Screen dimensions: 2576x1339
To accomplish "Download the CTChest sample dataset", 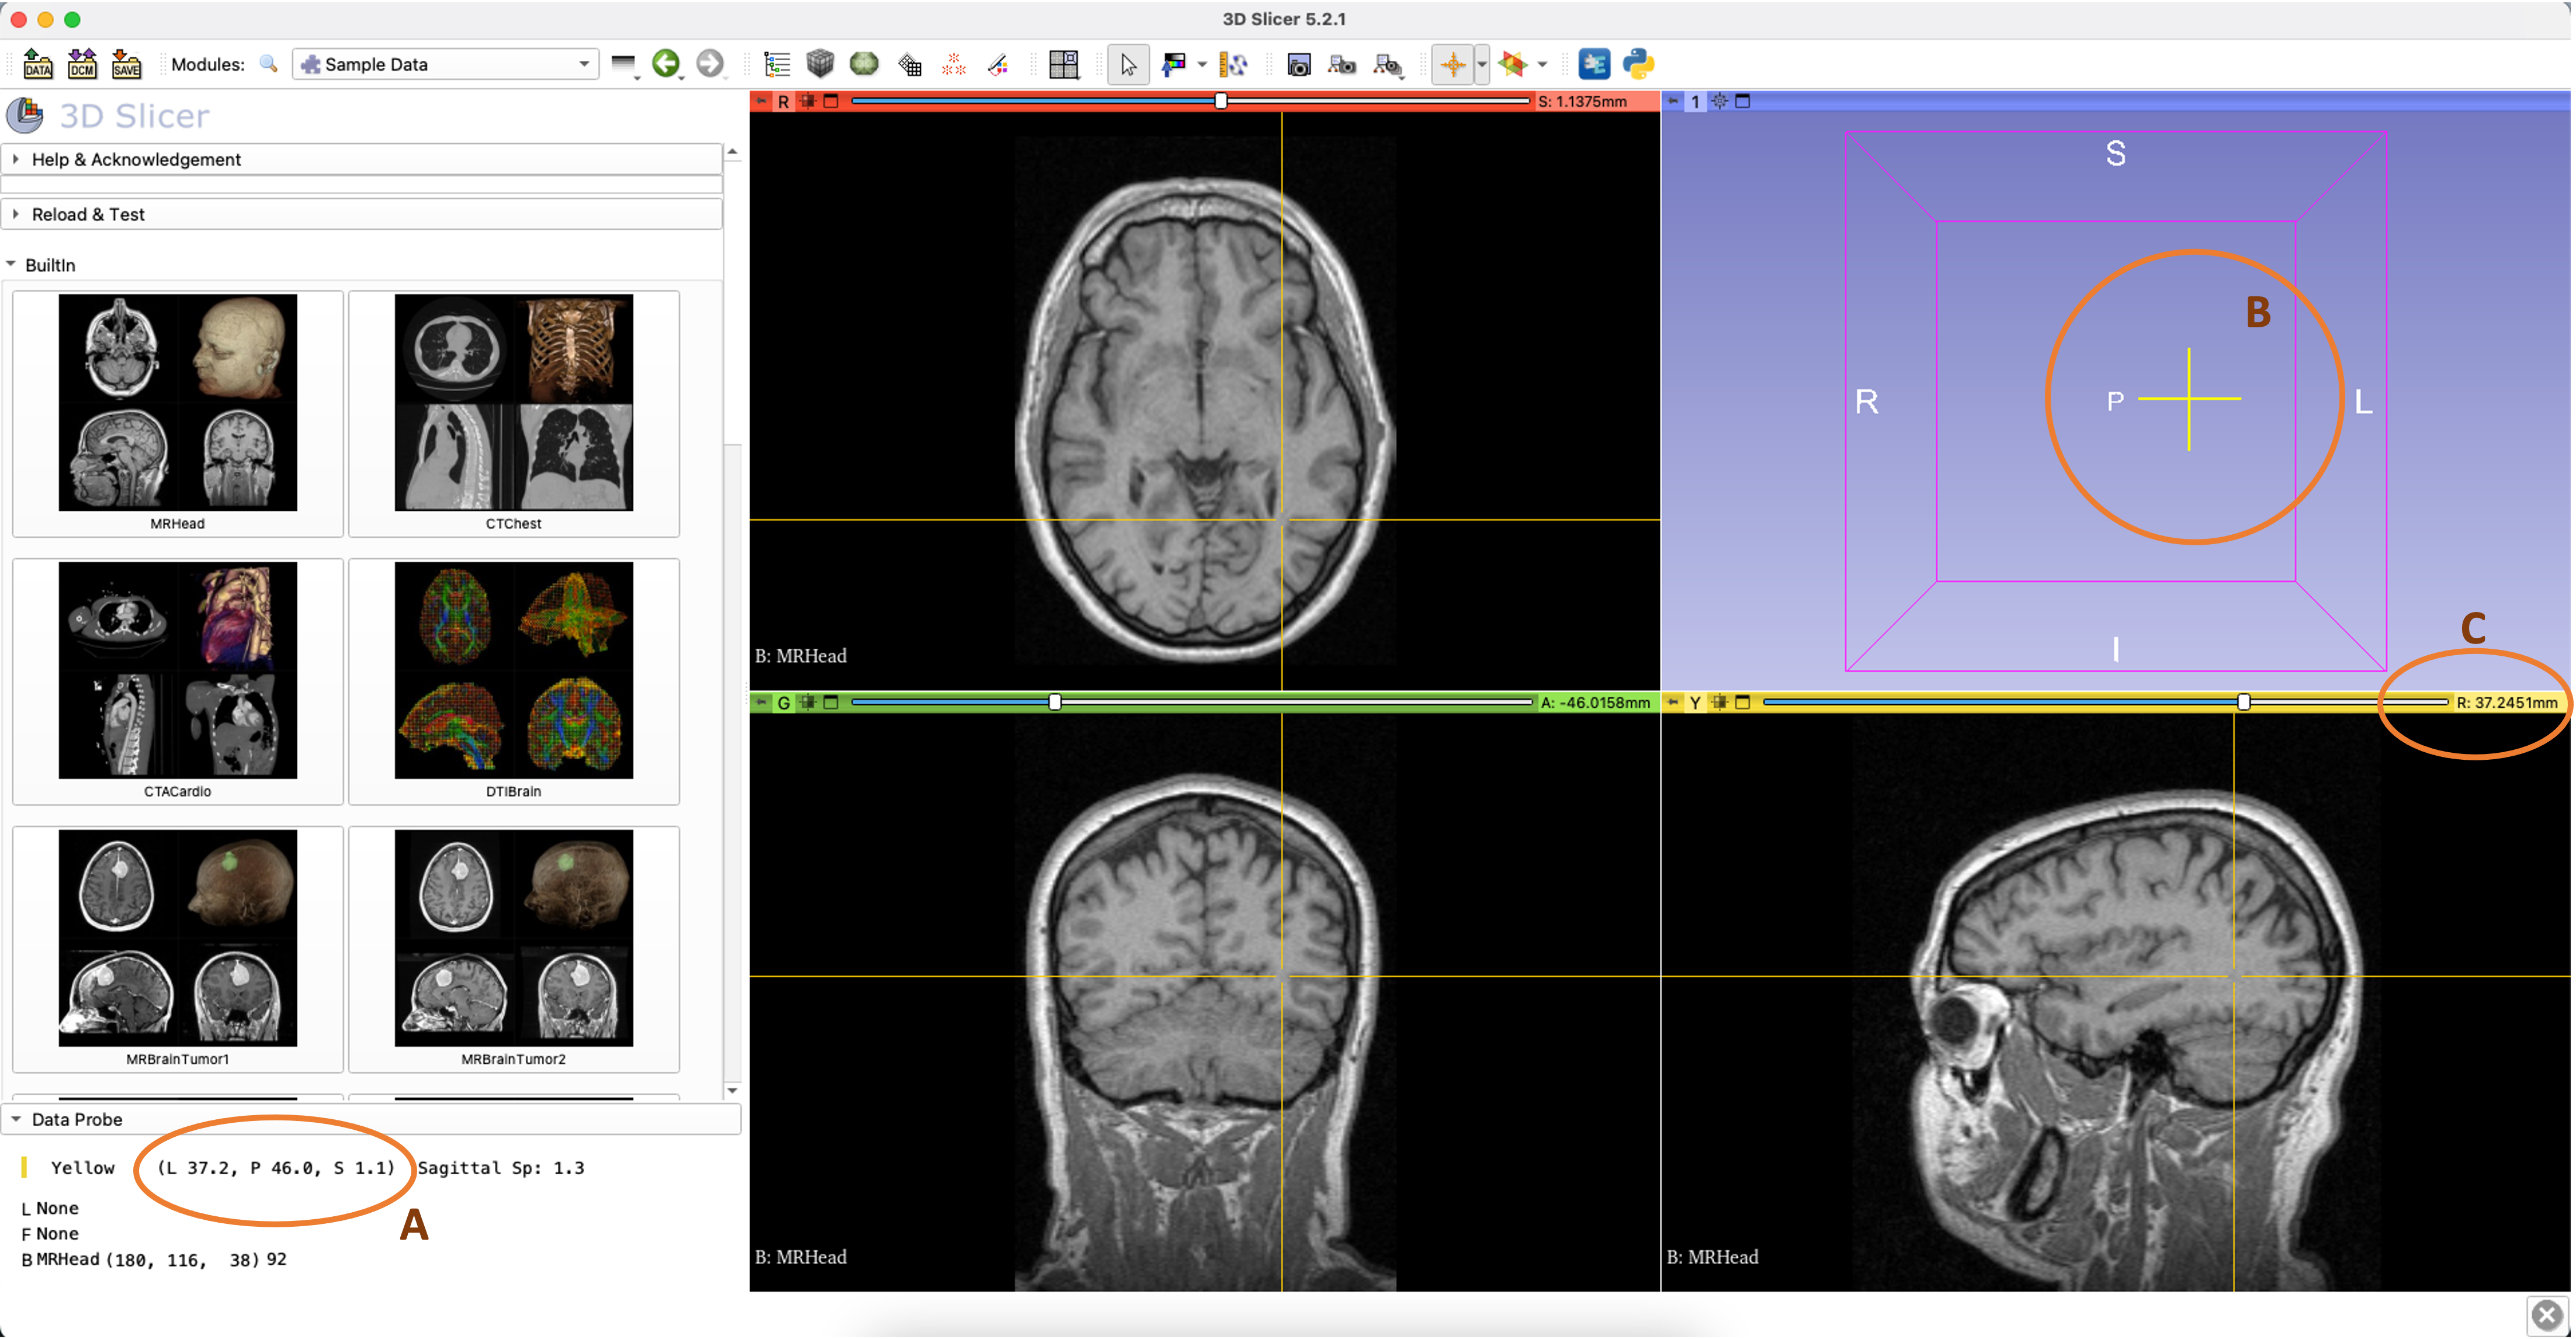I will pyautogui.click(x=514, y=413).
